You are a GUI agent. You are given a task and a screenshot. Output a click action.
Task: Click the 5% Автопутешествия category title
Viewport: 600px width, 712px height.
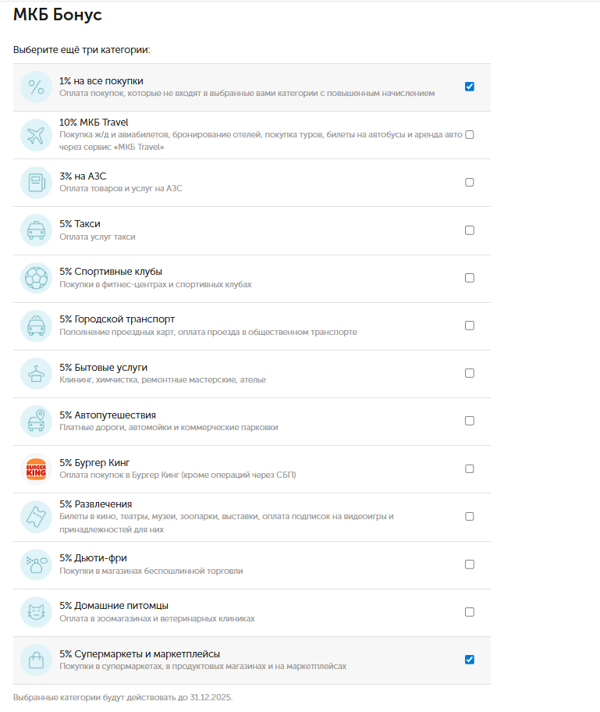(x=107, y=415)
